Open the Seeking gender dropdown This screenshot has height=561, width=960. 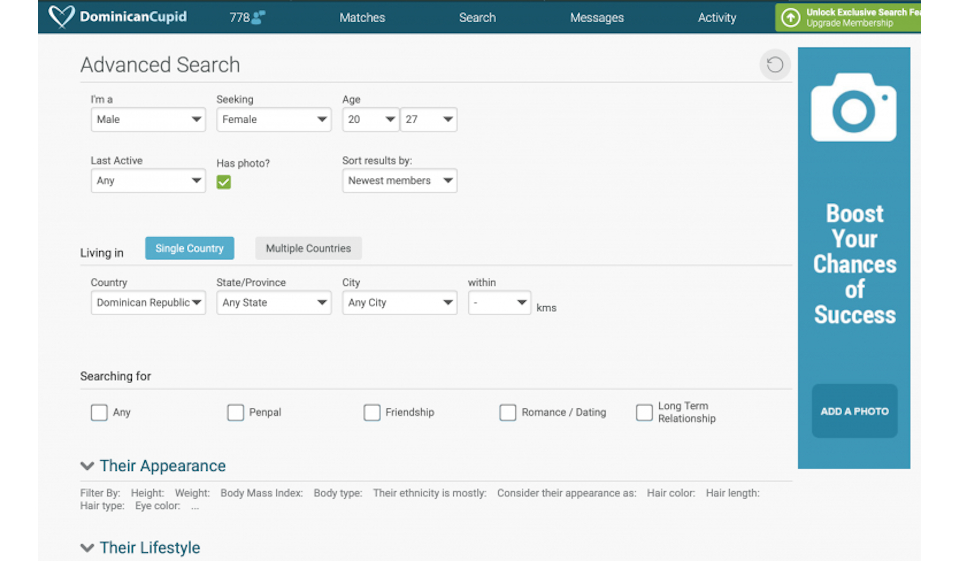[x=273, y=120]
